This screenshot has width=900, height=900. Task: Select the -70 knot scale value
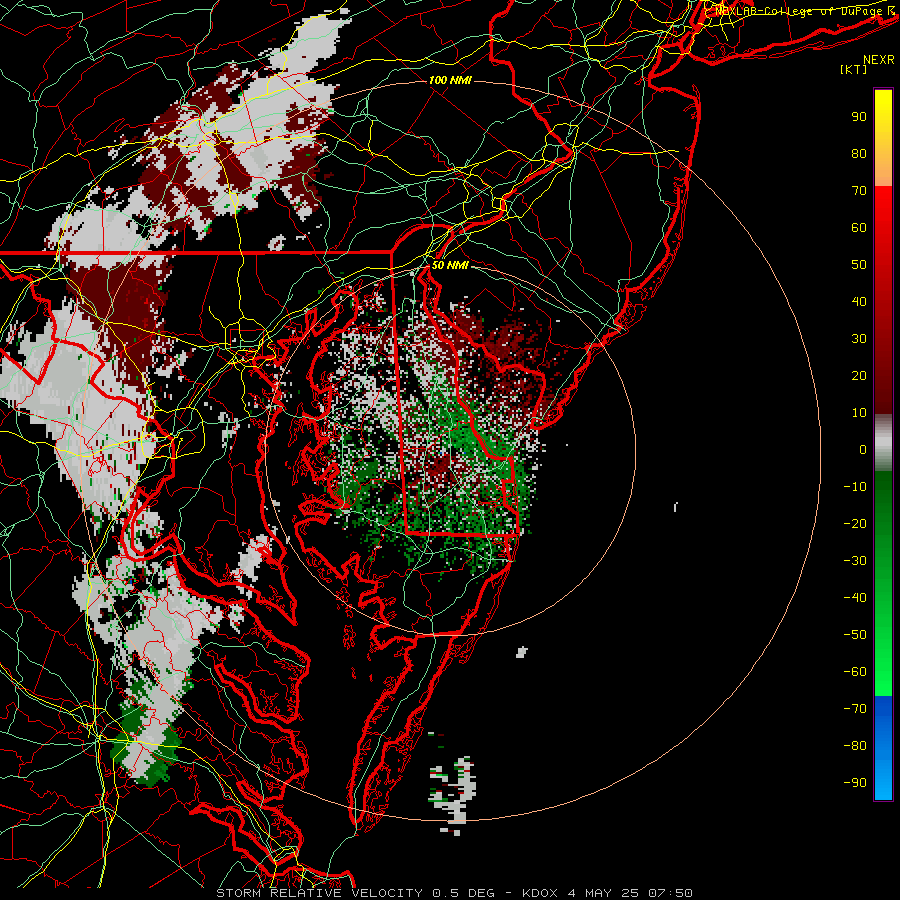tap(855, 708)
